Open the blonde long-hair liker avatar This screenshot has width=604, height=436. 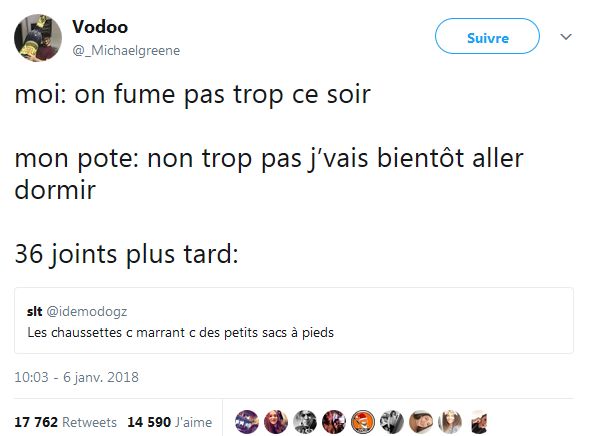coord(450,422)
